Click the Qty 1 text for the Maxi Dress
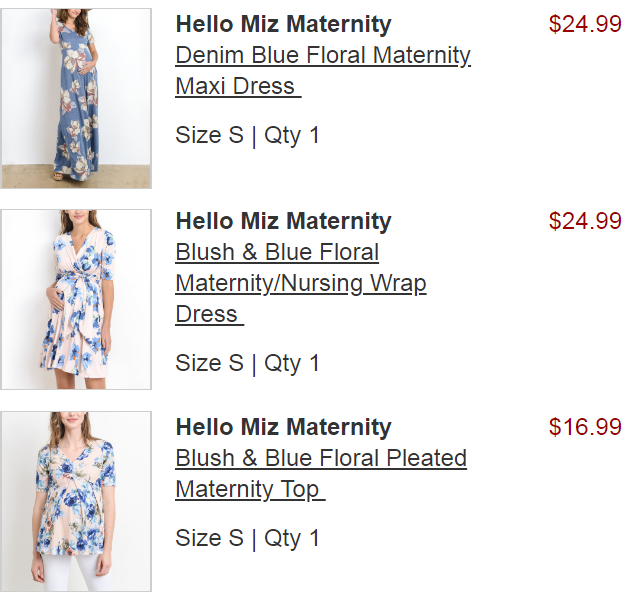The width and height of the screenshot is (627, 594). pos(292,136)
